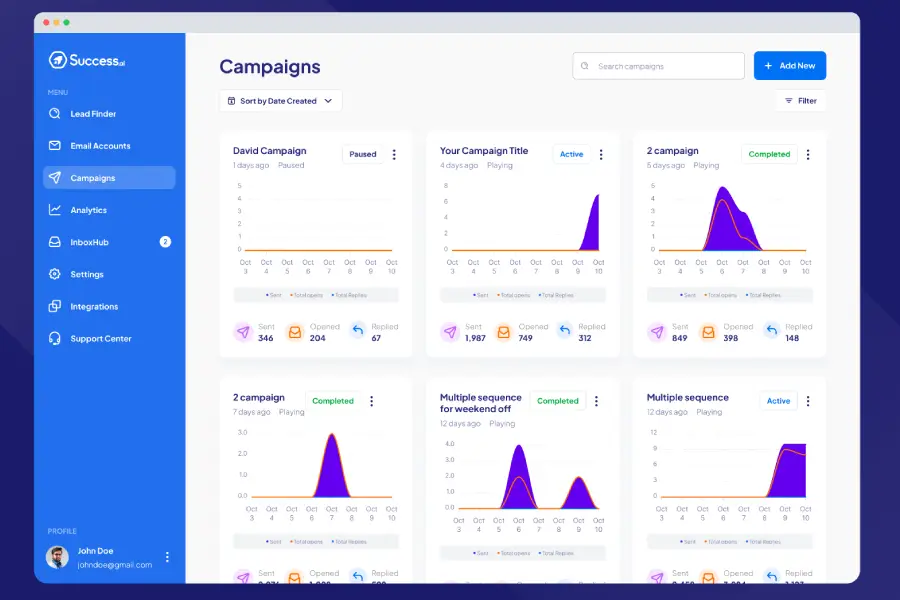Open three-dot menu for Multiple sequence for weekend off
900x600 pixels.
[x=596, y=401]
